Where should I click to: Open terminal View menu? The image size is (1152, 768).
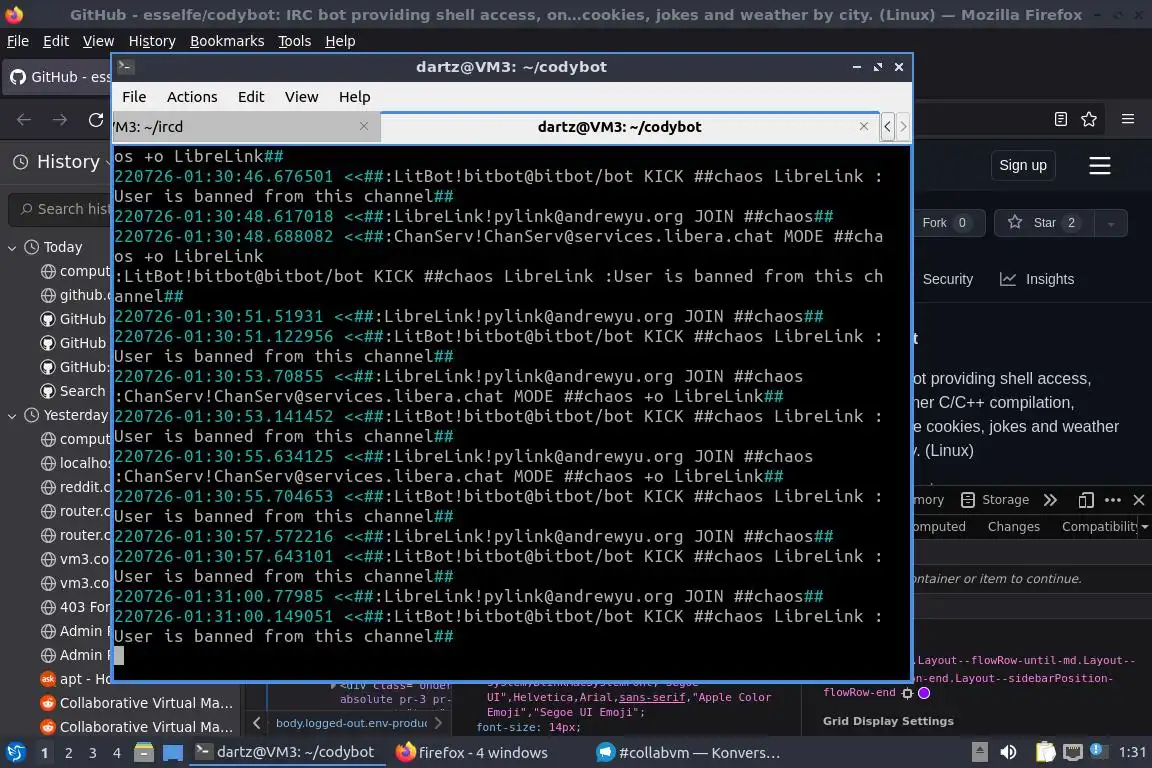coord(301,97)
